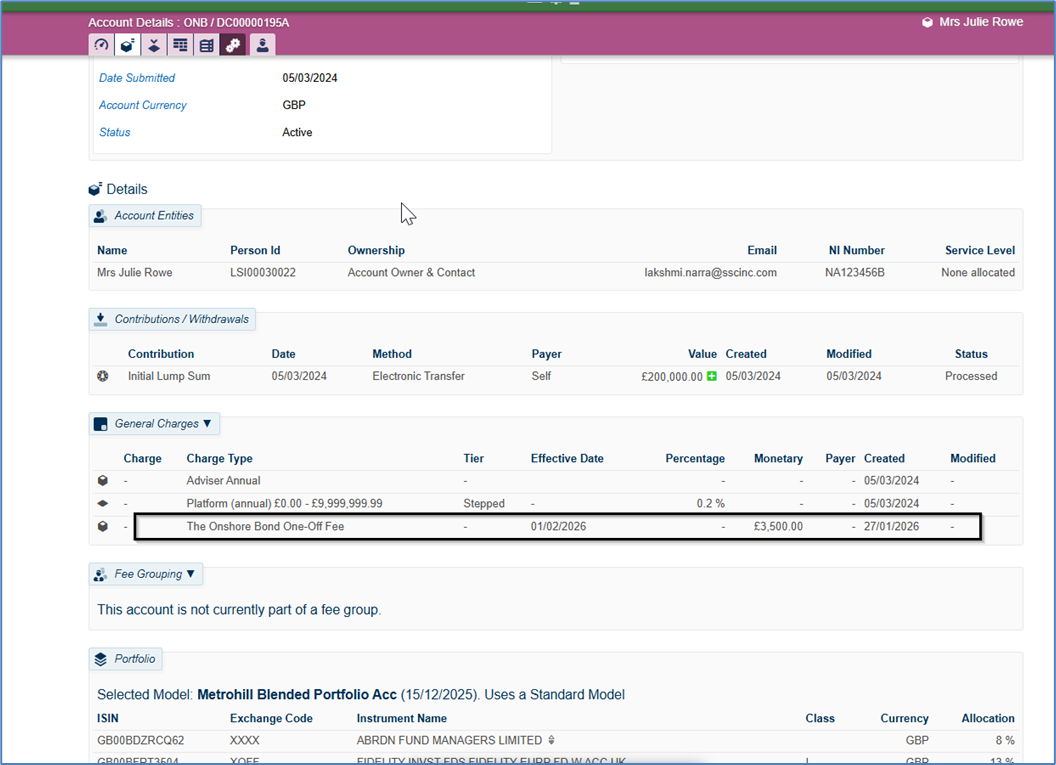Click the £200,000.00 contribution value

(x=671, y=376)
